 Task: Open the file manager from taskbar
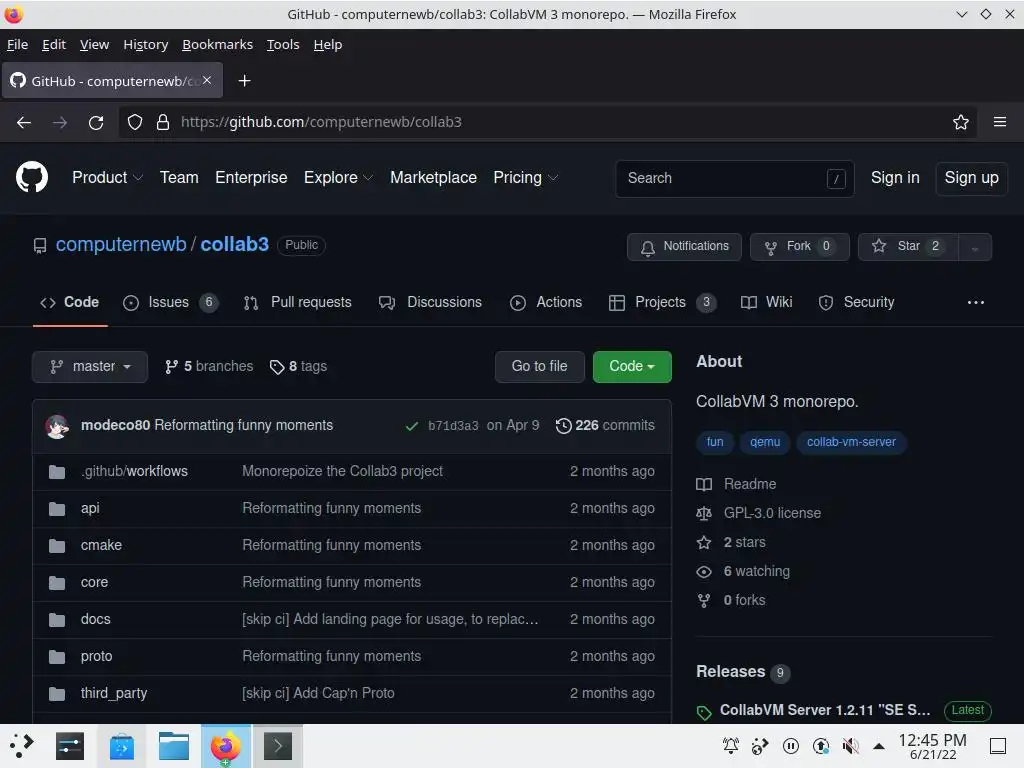pyautogui.click(x=174, y=746)
